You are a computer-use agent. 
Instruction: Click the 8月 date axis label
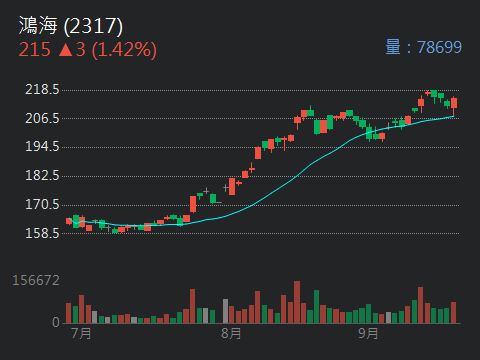tap(231, 333)
